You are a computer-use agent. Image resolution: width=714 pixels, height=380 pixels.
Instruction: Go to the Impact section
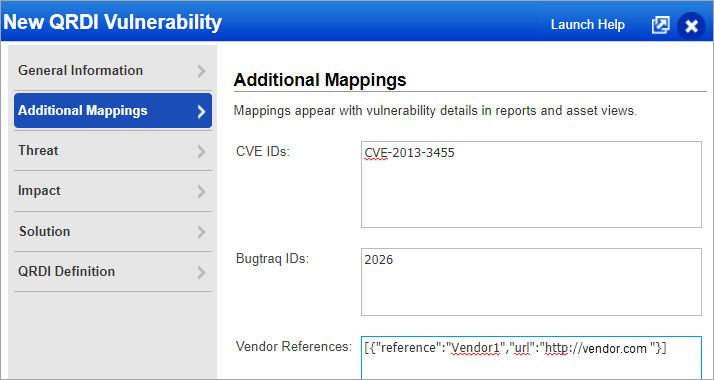pyautogui.click(x=112, y=191)
